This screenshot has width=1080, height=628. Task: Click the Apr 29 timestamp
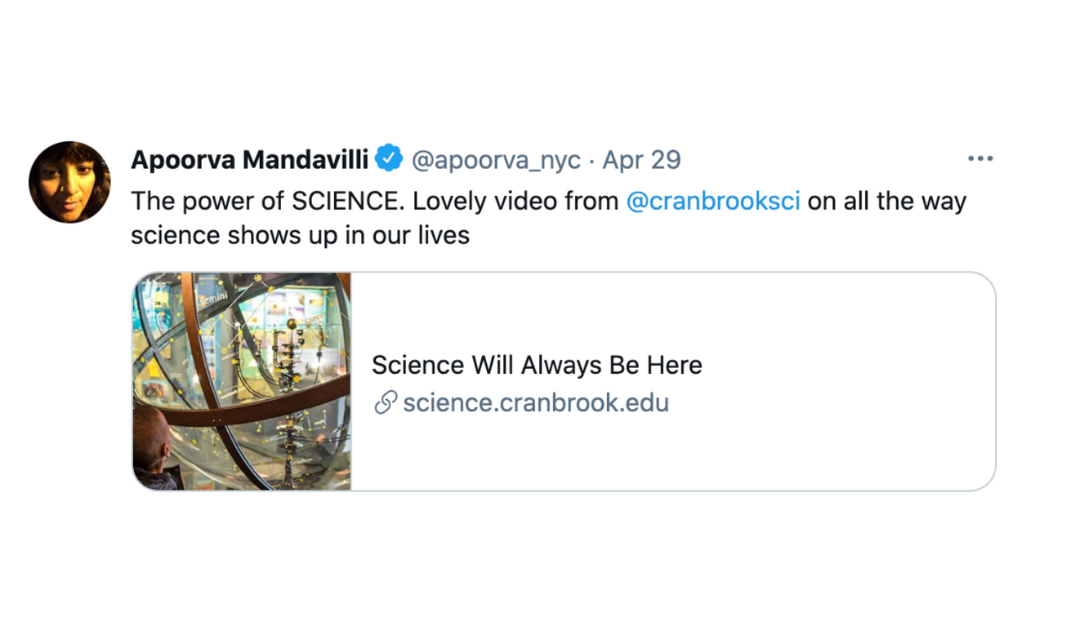tap(641, 159)
